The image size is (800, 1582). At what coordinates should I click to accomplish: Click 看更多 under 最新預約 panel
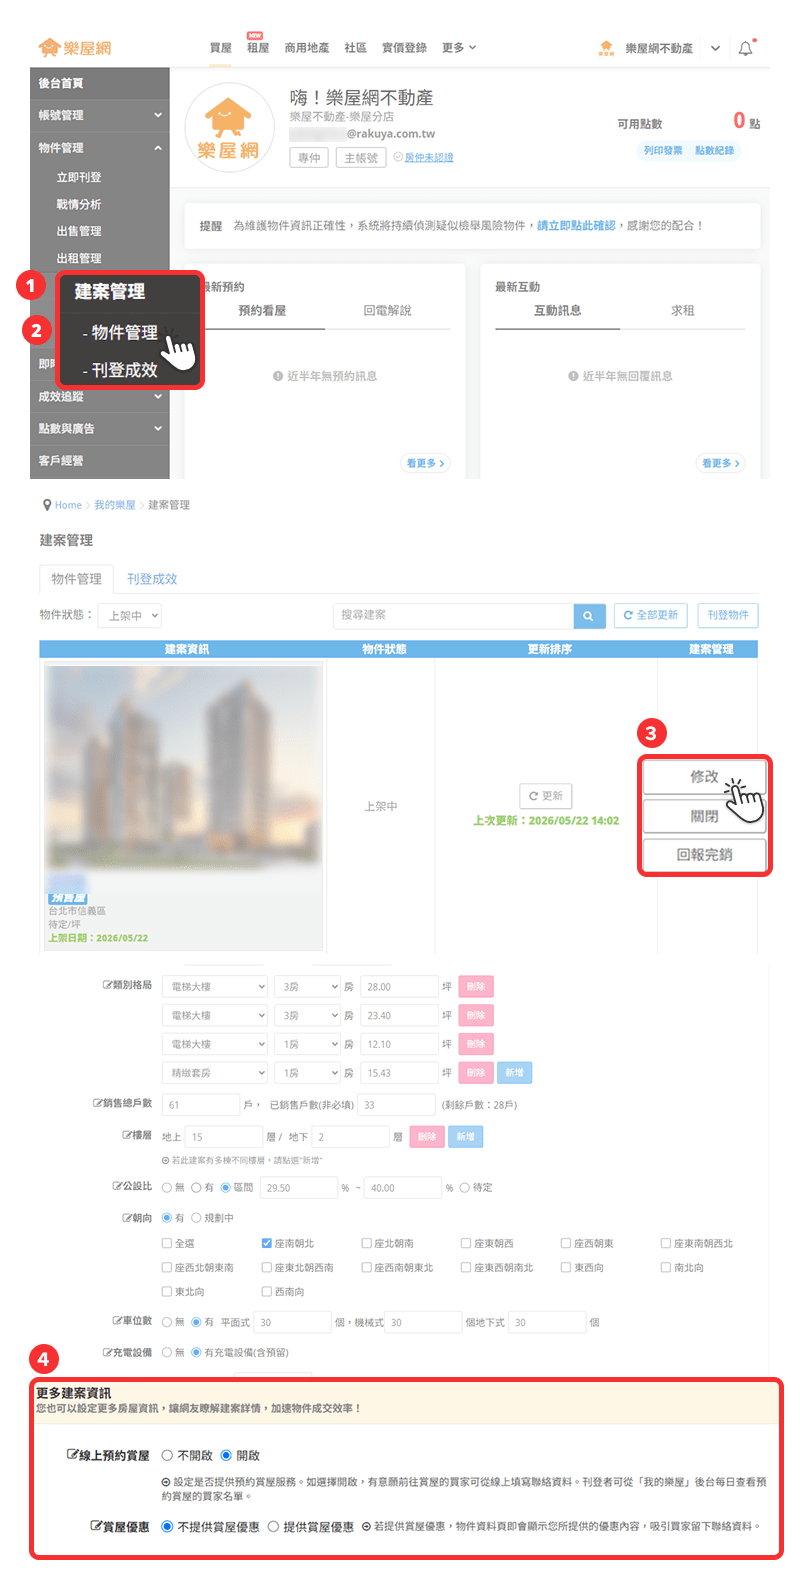tap(425, 463)
